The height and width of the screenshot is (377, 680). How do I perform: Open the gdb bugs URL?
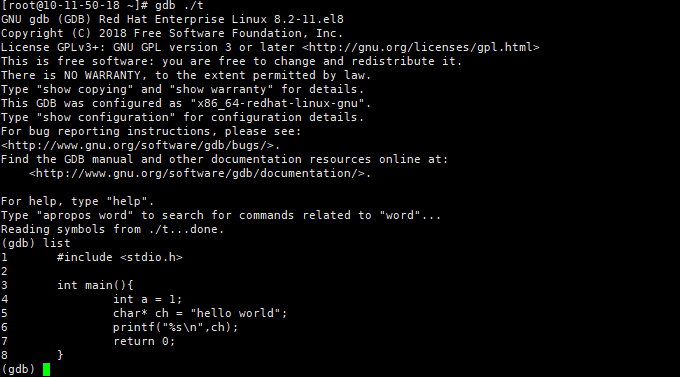coord(138,145)
